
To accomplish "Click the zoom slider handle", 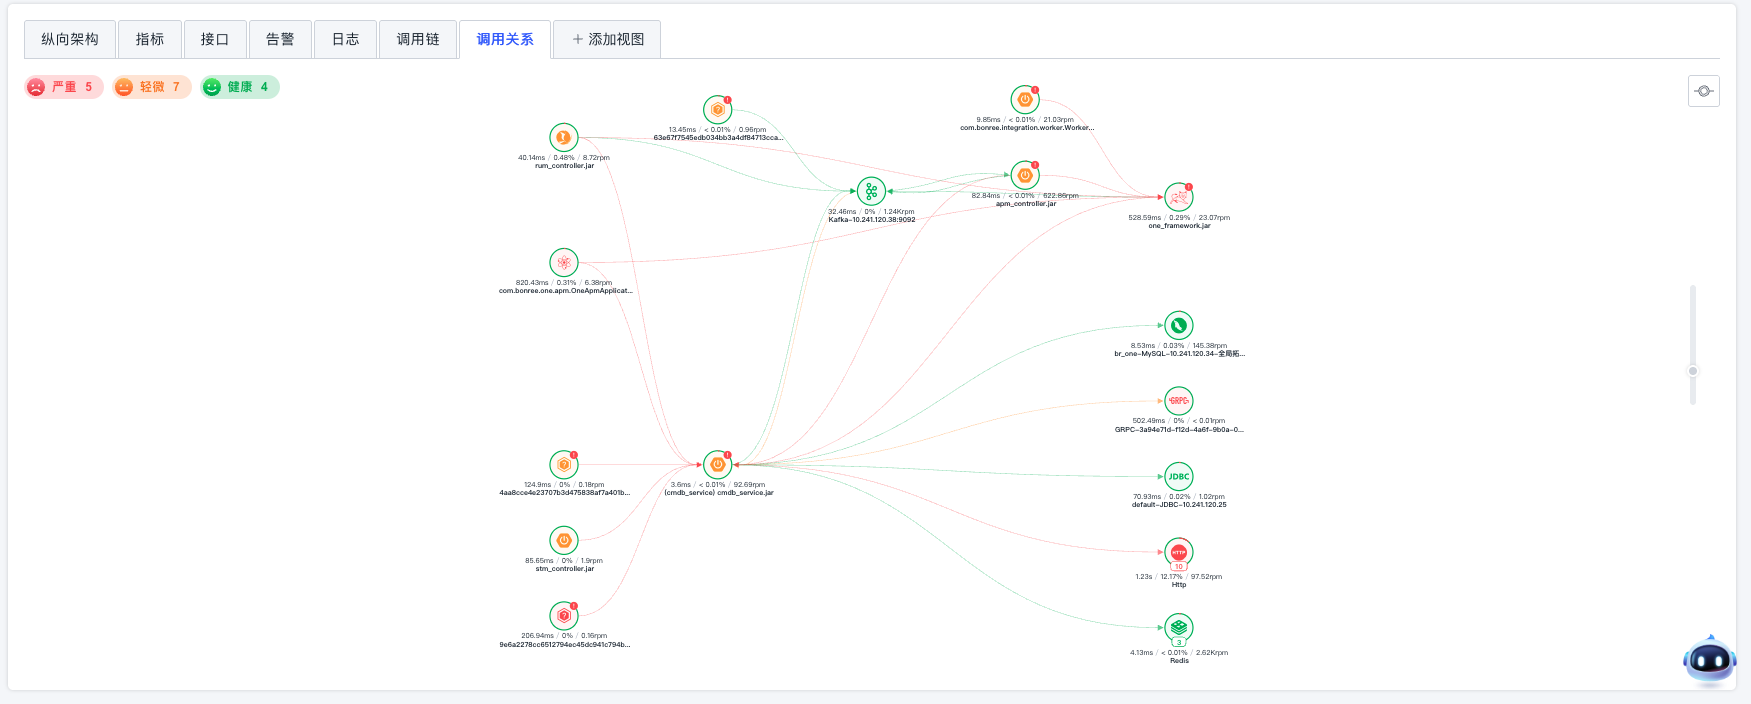I will click(x=1693, y=371).
